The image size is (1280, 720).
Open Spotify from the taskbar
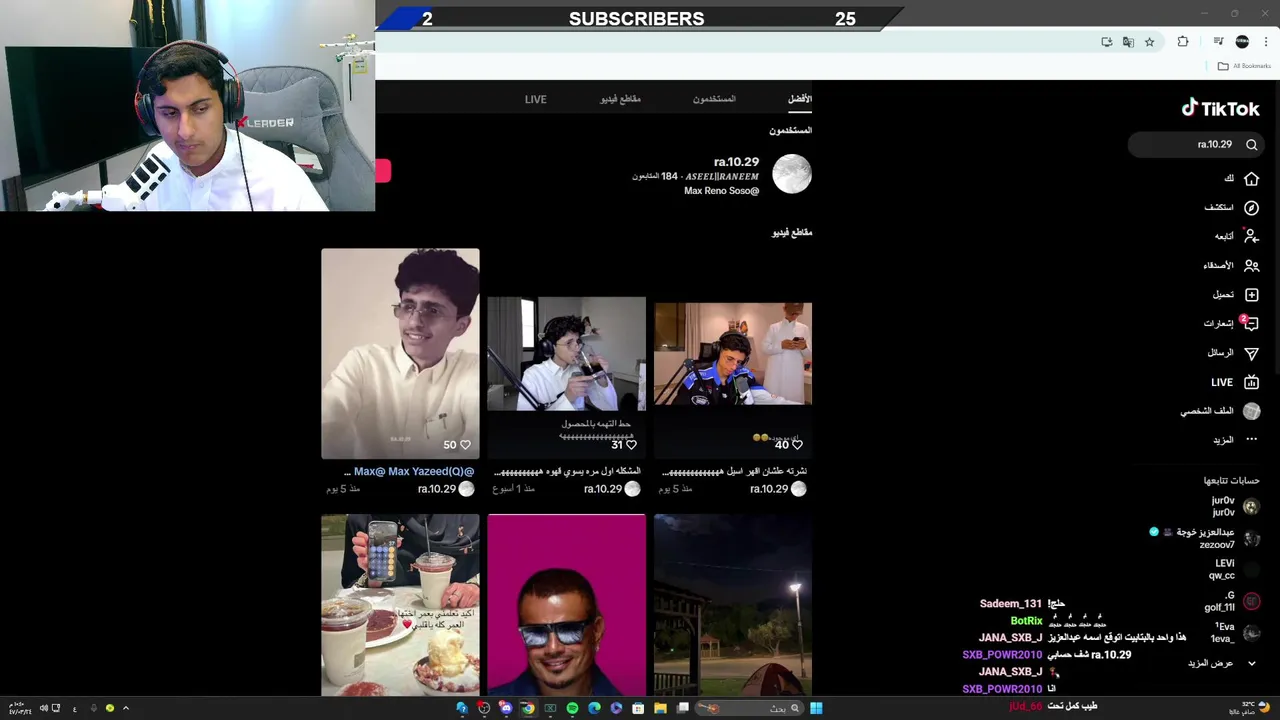point(572,708)
